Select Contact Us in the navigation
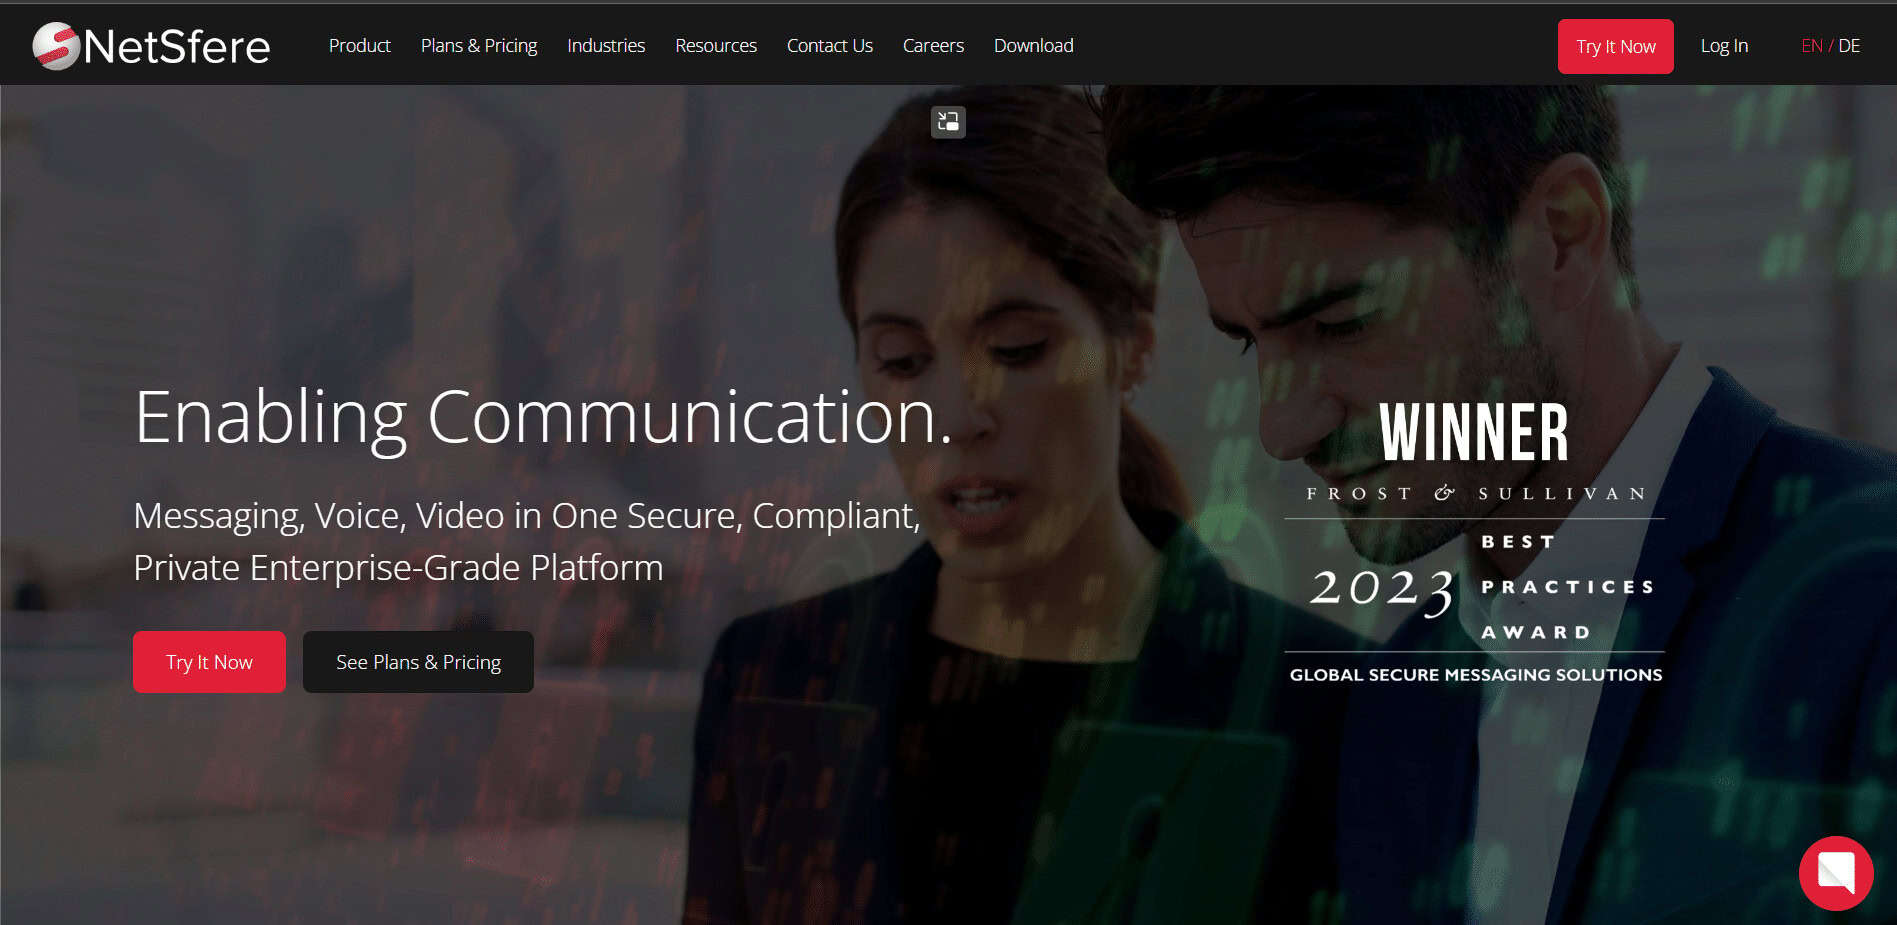 (x=829, y=45)
